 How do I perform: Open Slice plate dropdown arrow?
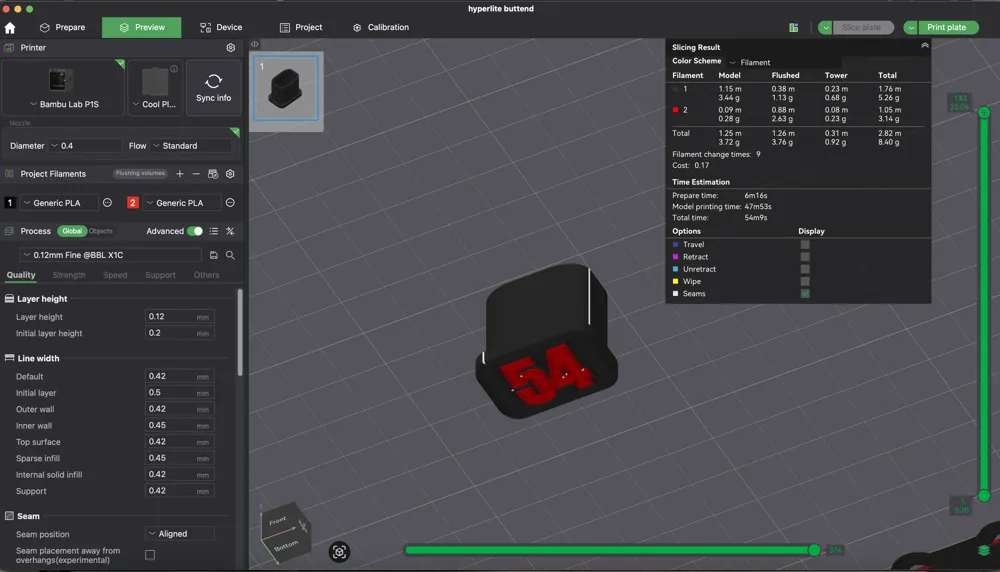[825, 27]
